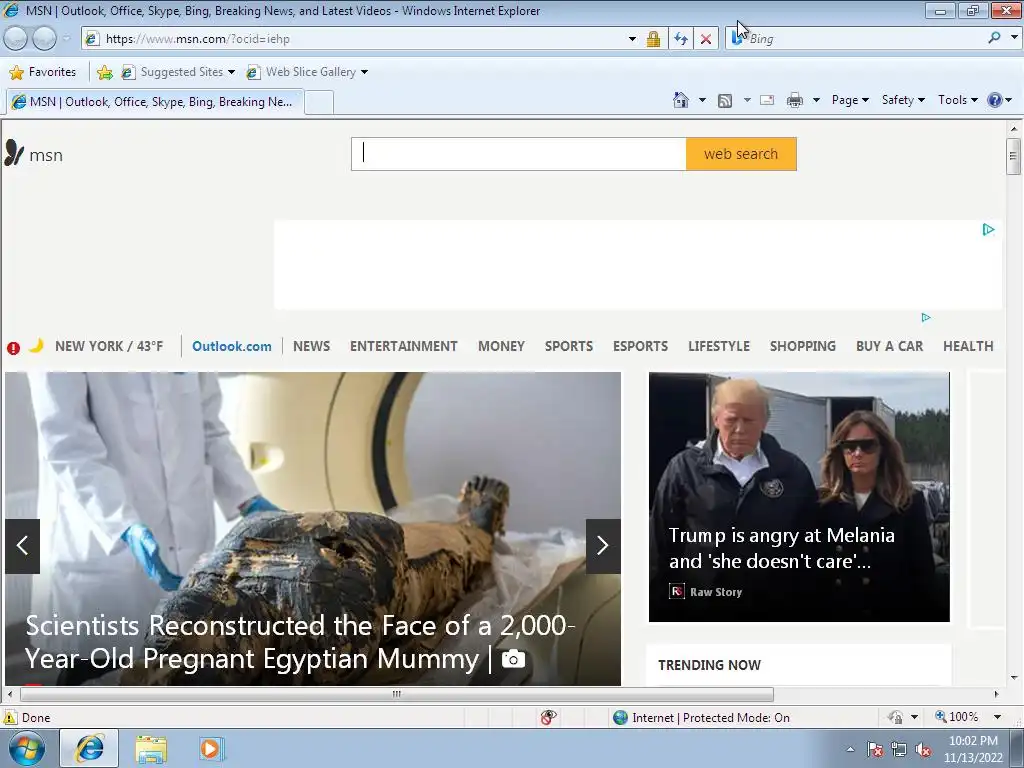Click the red weather alert icon
The width and height of the screenshot is (1024, 768).
coord(13,348)
